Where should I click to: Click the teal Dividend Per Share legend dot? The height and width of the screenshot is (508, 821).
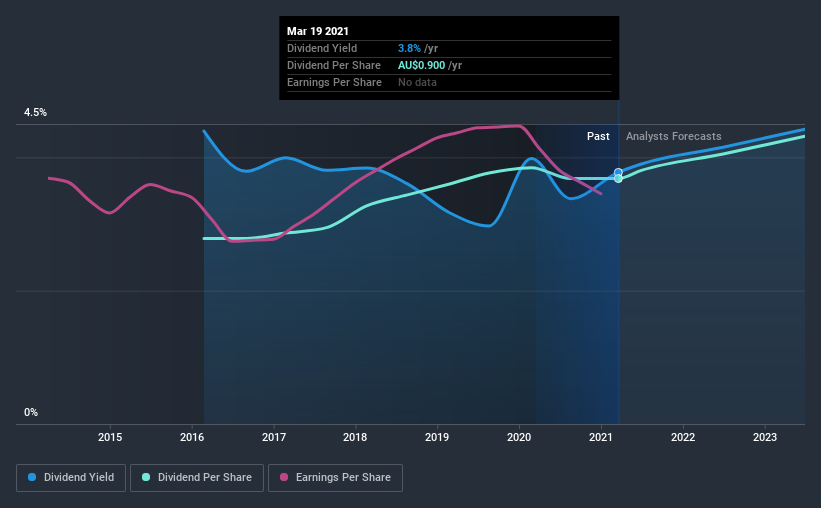pyautogui.click(x=146, y=477)
